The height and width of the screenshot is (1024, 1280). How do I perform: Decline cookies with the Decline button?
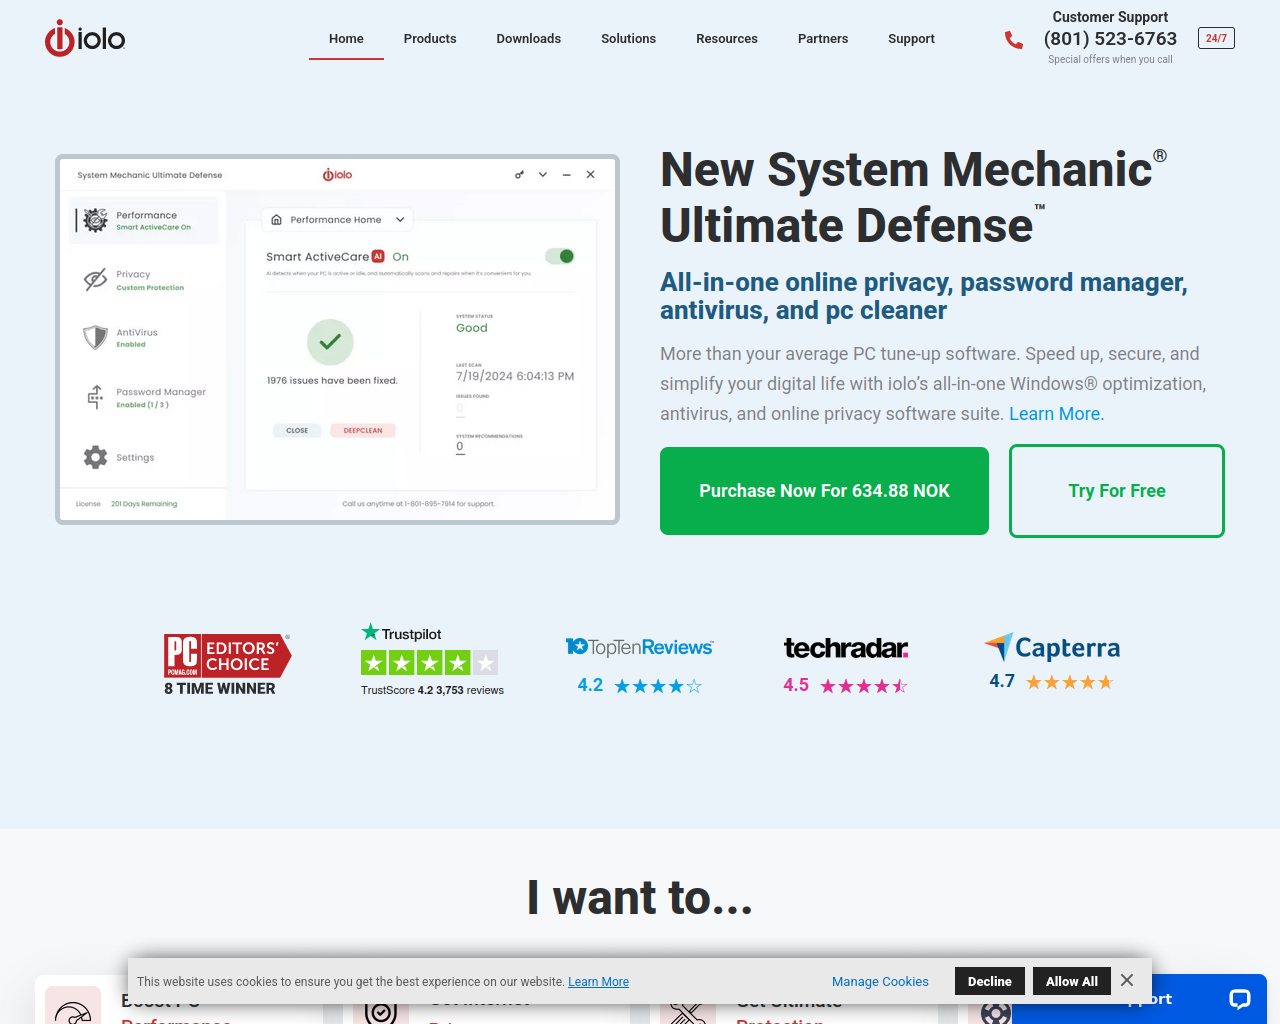click(x=990, y=981)
